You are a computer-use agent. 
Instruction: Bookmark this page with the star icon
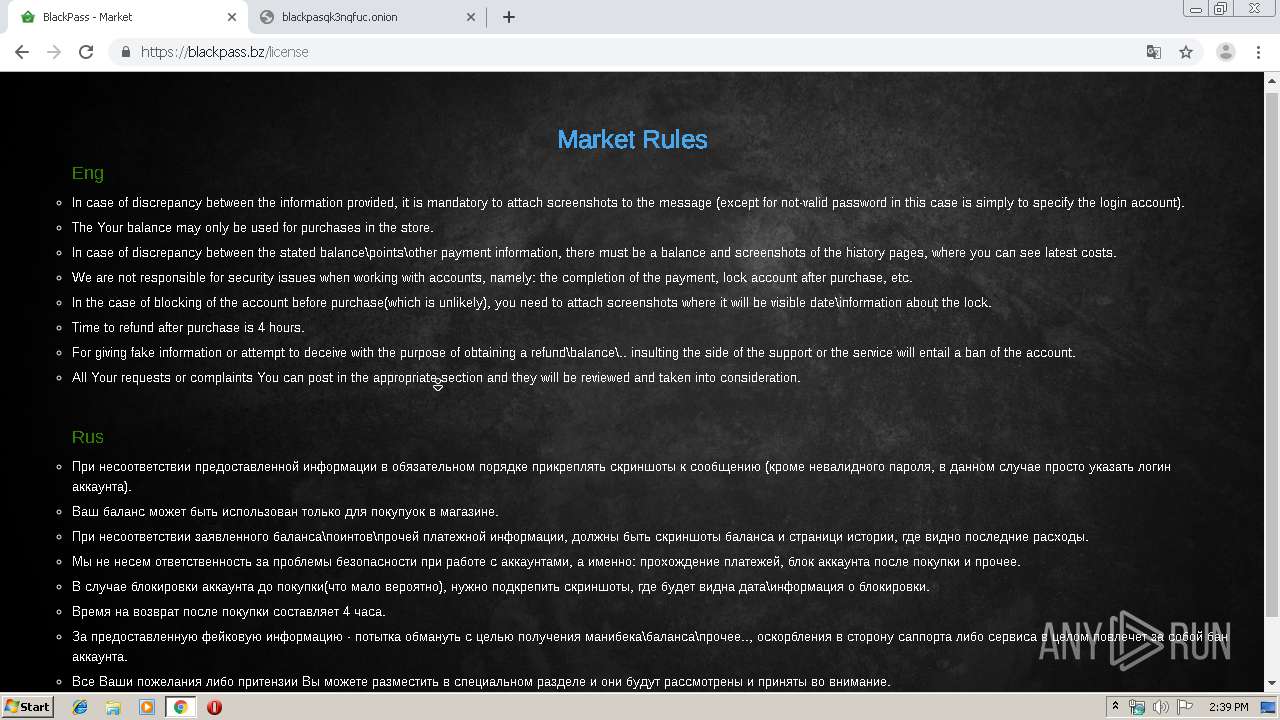[x=1186, y=52]
